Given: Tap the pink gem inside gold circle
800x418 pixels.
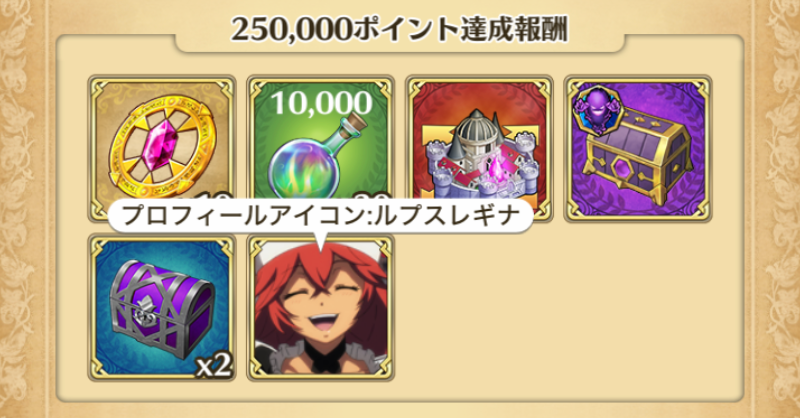Looking at the screenshot, I should tap(154, 146).
